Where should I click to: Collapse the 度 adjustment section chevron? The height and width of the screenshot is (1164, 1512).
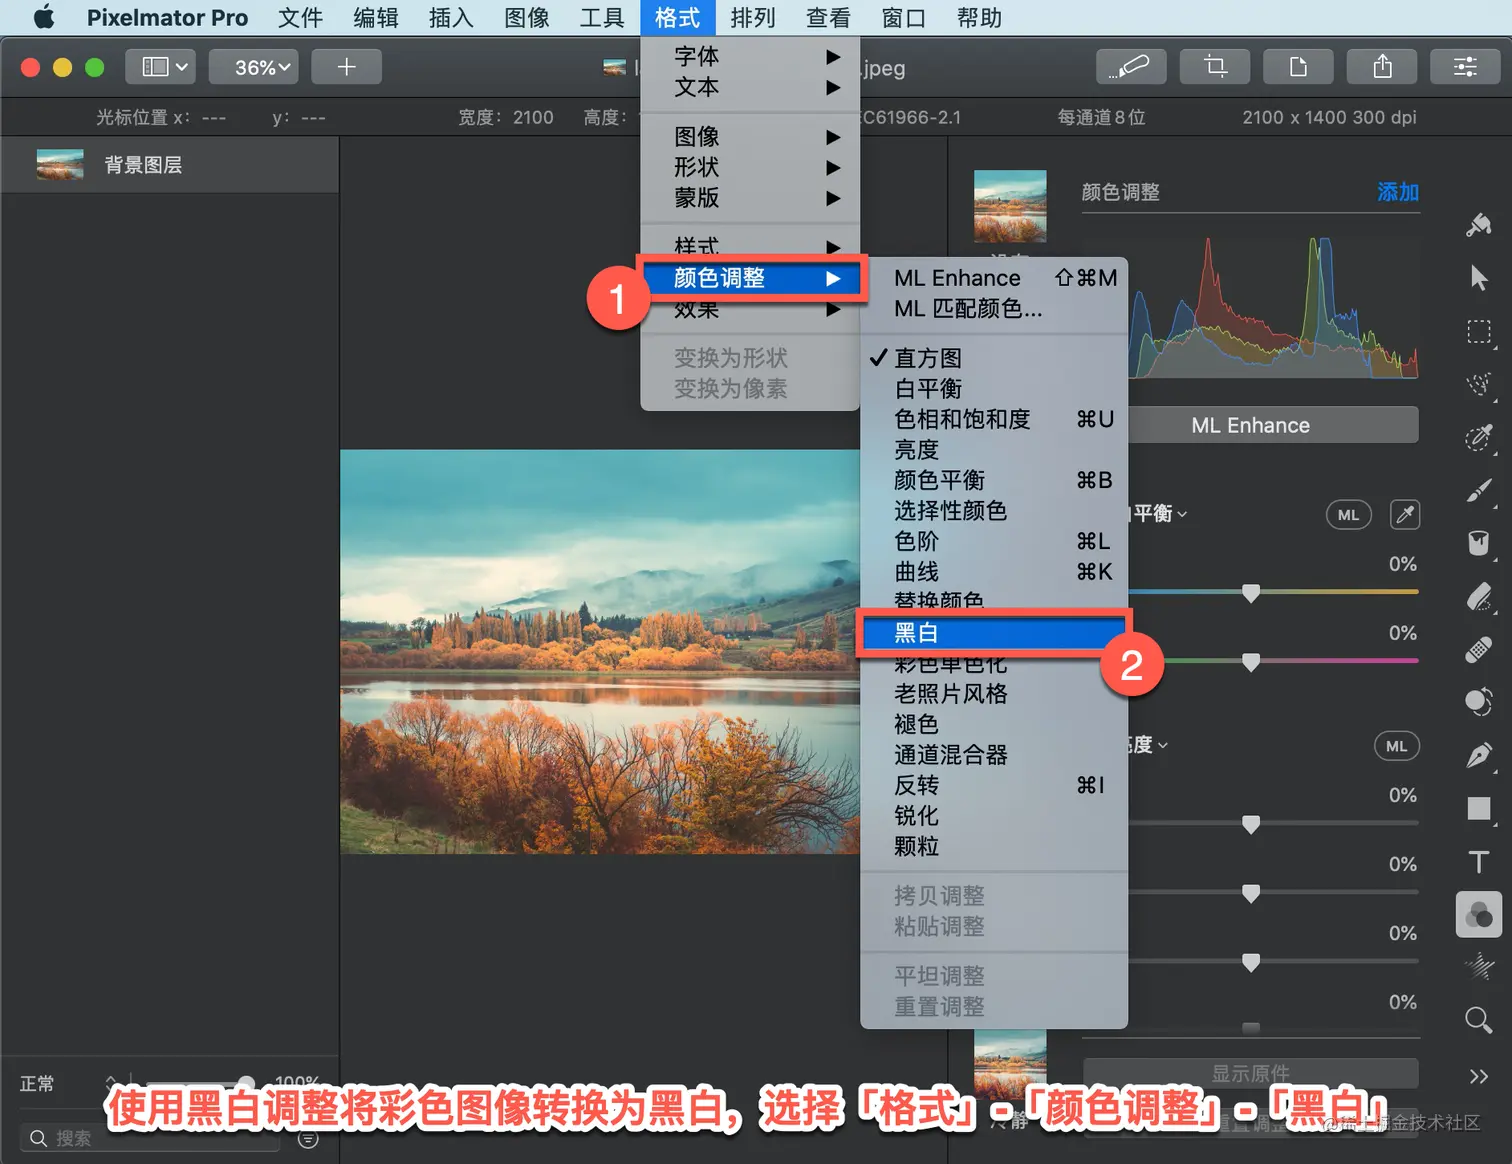[1163, 746]
